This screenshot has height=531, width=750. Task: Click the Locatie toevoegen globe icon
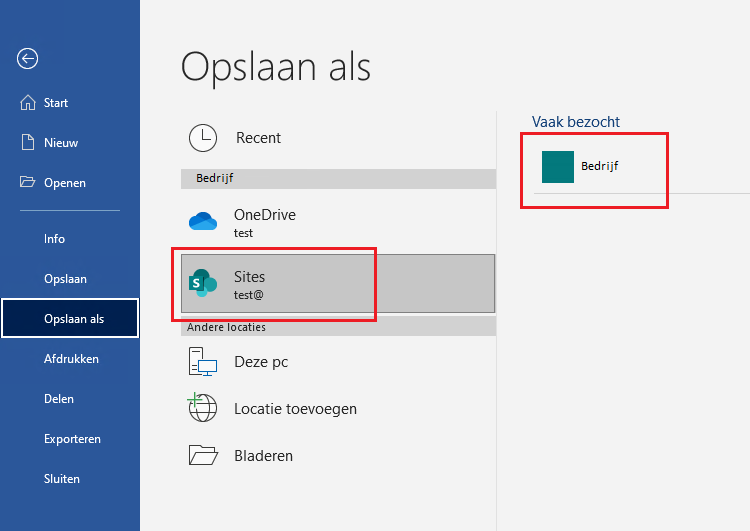tap(203, 408)
